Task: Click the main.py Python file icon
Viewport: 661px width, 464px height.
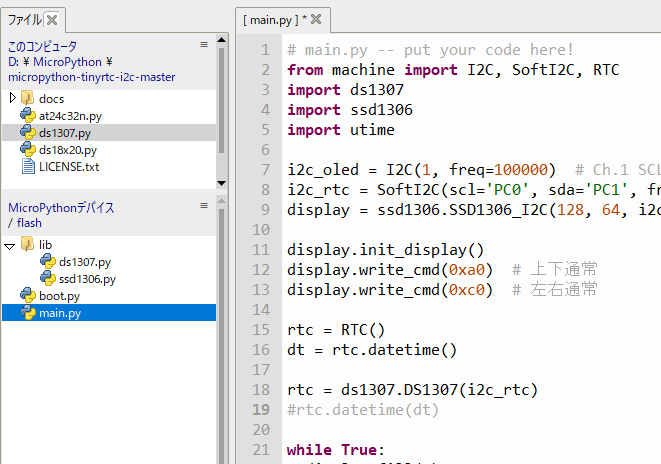Action: [28, 313]
